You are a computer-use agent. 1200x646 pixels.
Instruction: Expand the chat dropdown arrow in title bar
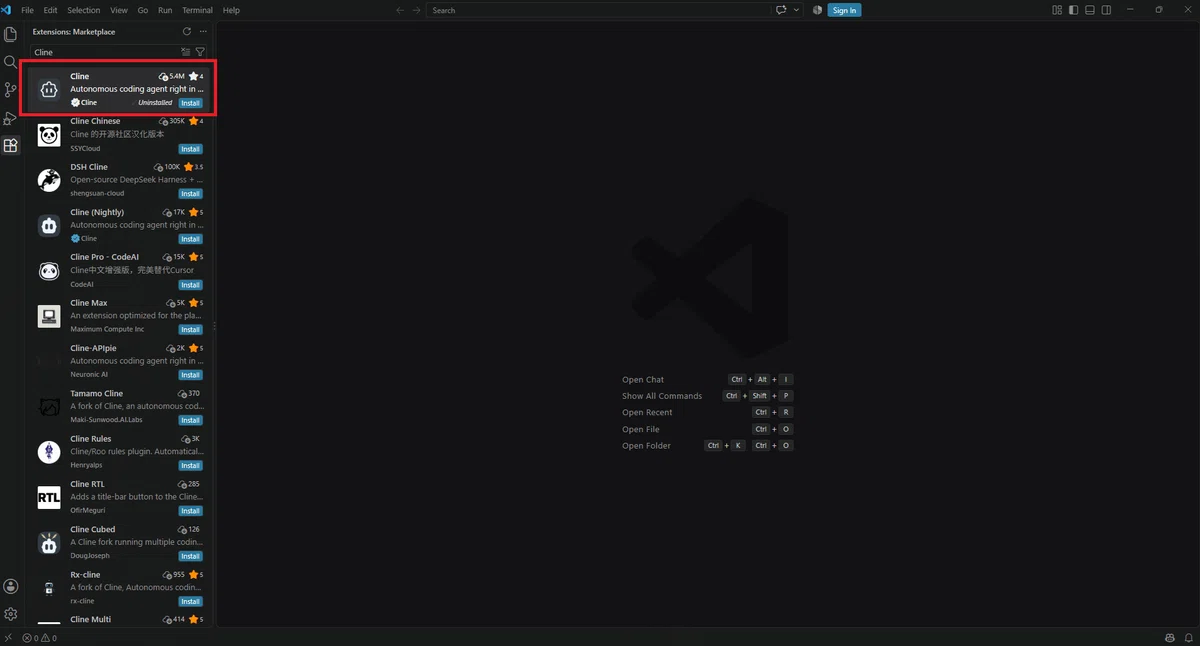point(797,10)
